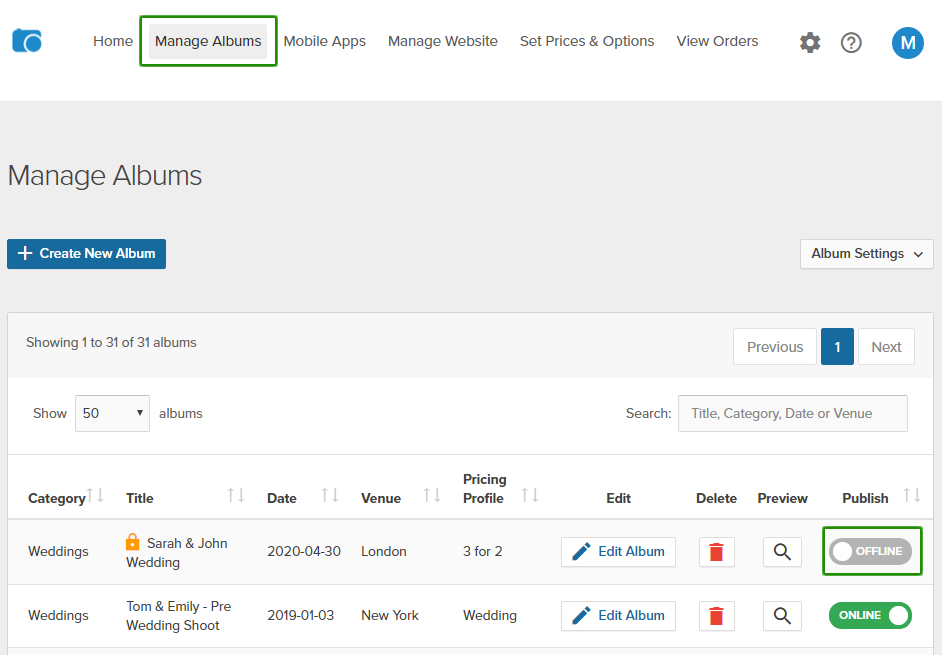The height and width of the screenshot is (655, 942).
Task: Toggle Sarah & John Wedding from offline
Action: (x=870, y=552)
